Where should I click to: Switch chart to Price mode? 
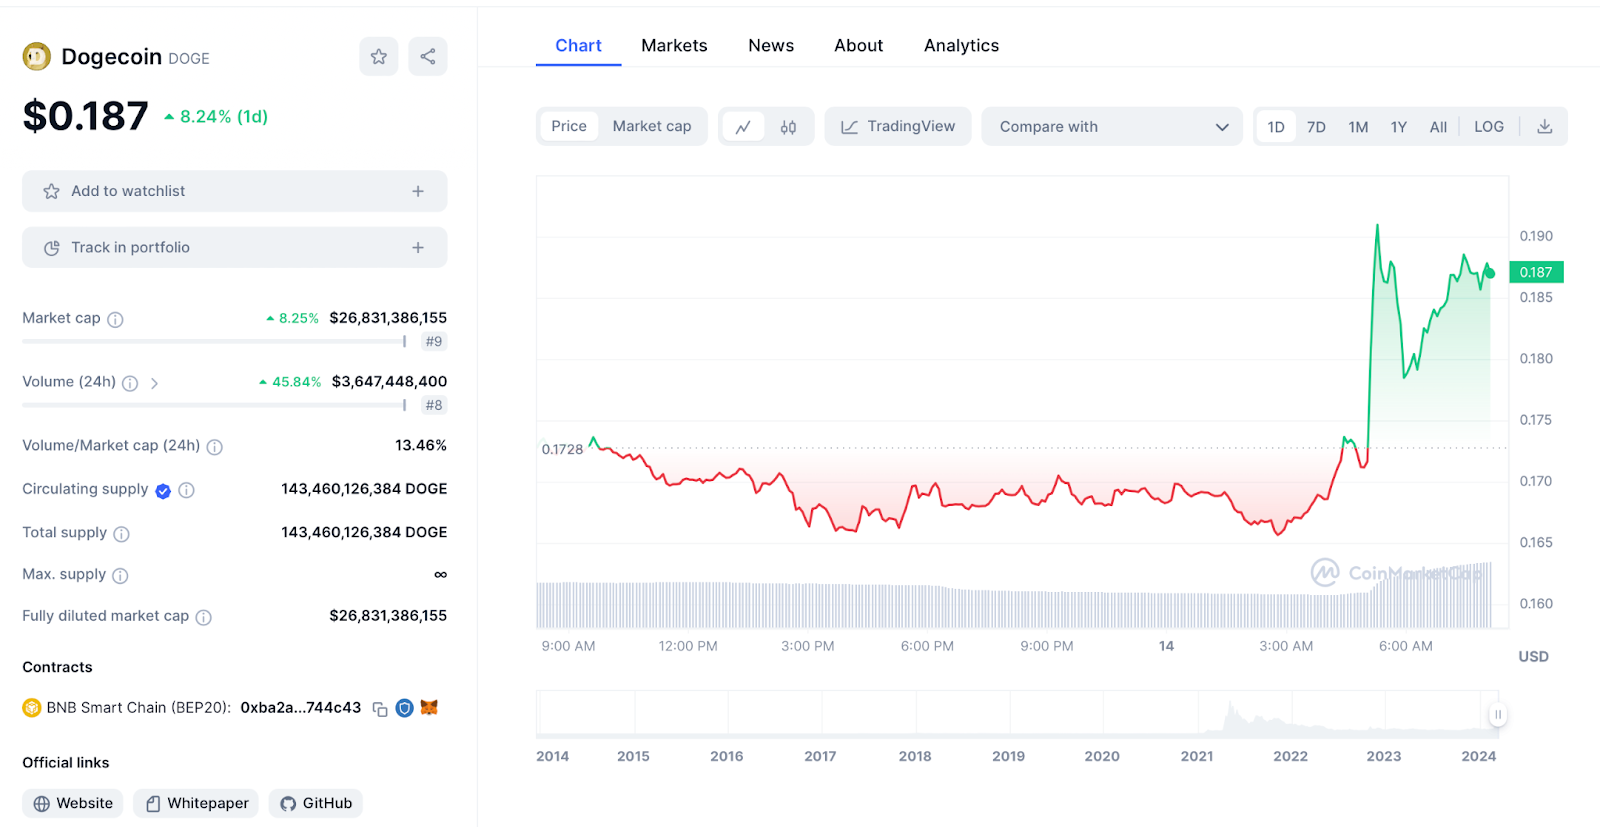(x=569, y=126)
